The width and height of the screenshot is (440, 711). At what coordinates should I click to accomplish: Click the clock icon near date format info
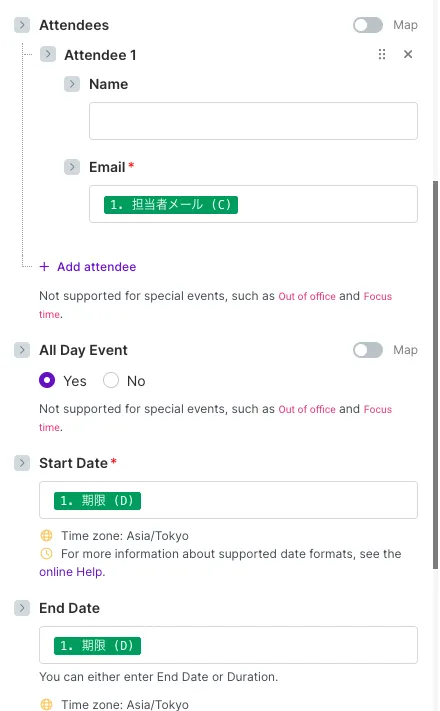click(x=46, y=554)
